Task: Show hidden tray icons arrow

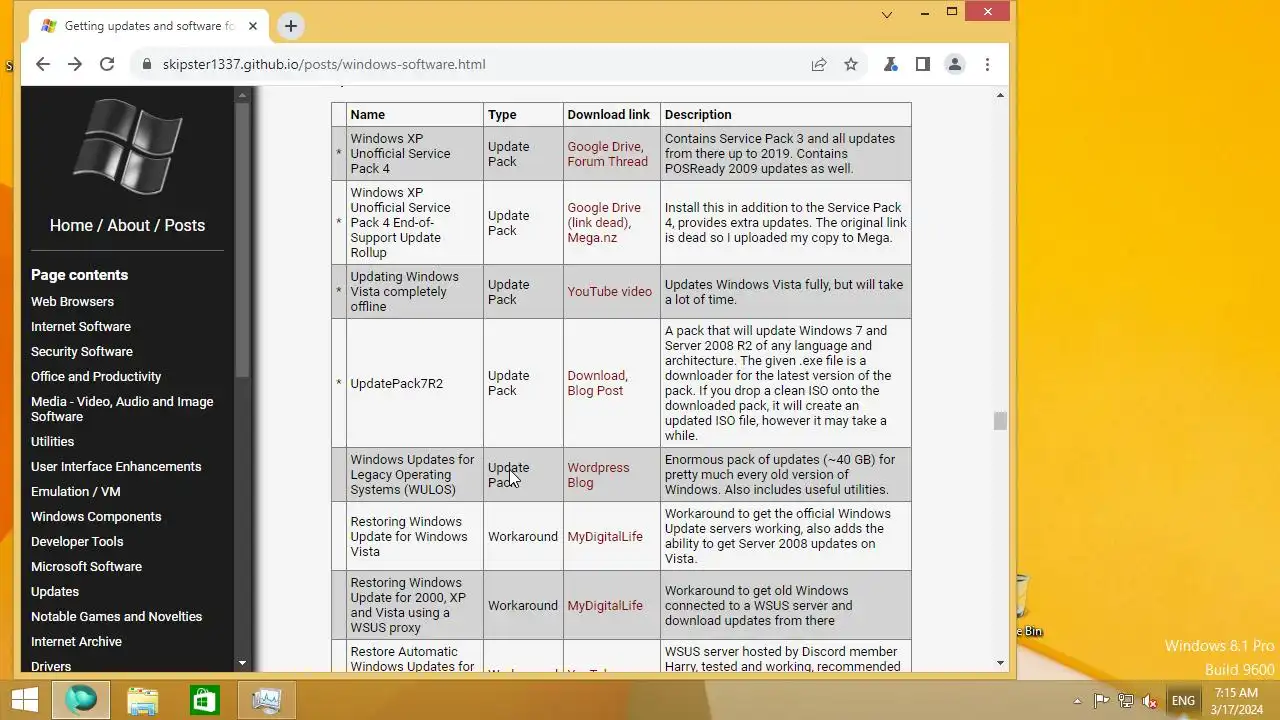Action: pos(1077,701)
